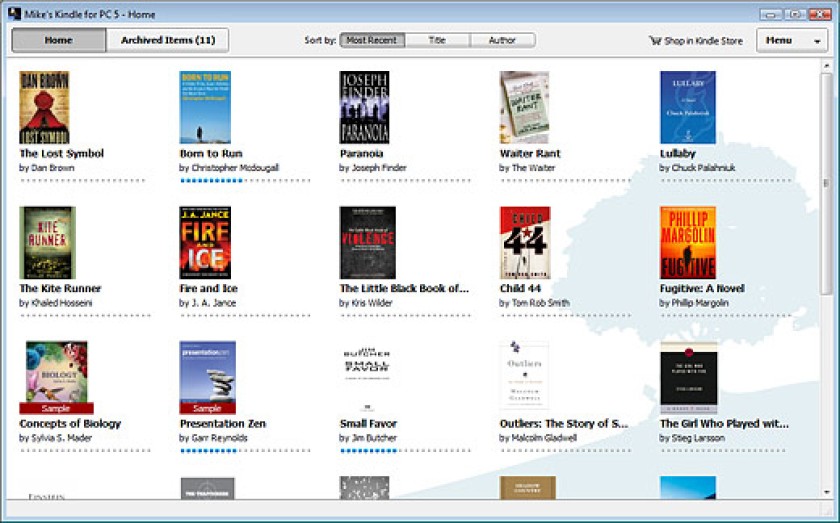
Task: Click the title text Waiter Rant
Action: pos(530,153)
